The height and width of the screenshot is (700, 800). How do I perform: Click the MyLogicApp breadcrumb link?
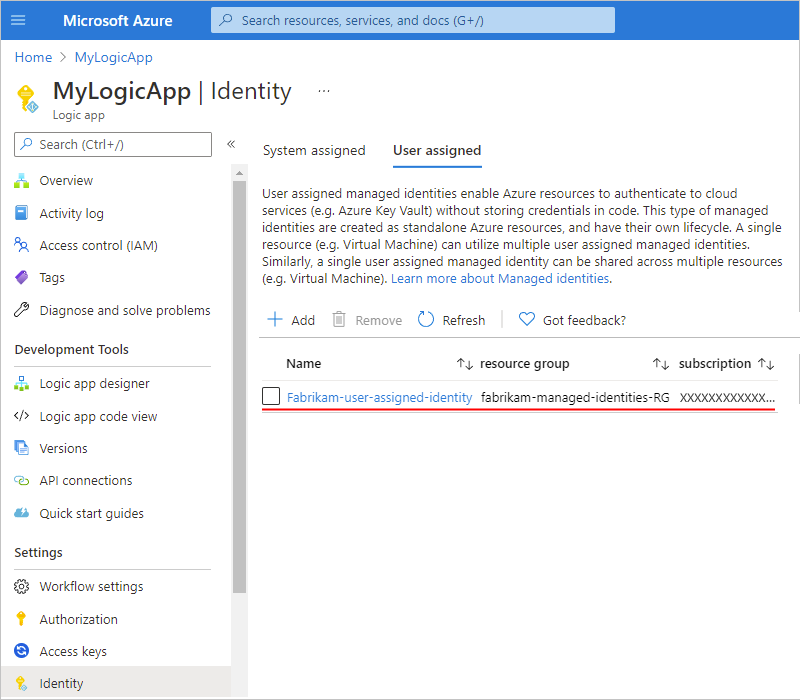click(x=113, y=57)
